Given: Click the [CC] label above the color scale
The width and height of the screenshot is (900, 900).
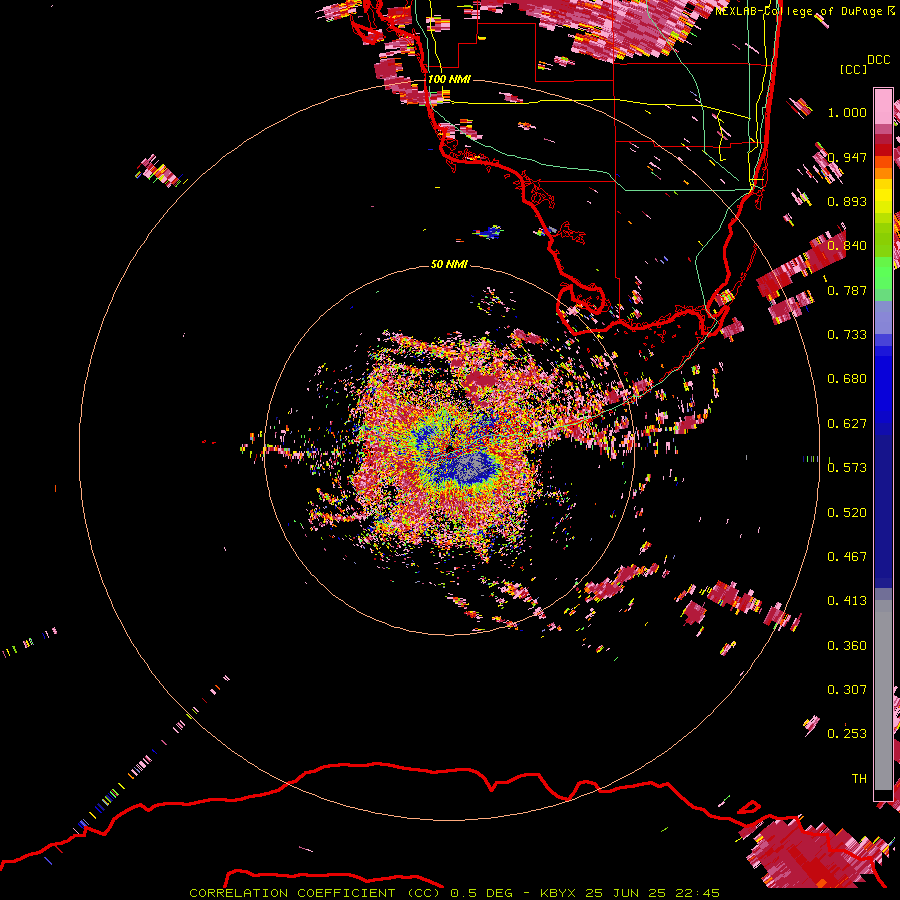Looking at the screenshot, I should [x=854, y=69].
